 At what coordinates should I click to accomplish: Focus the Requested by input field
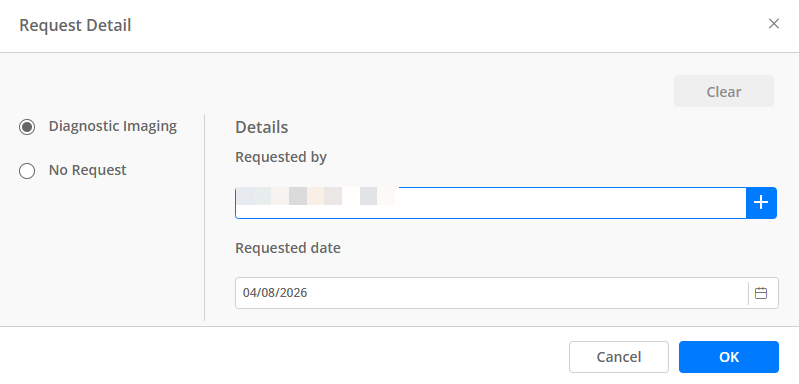491,203
